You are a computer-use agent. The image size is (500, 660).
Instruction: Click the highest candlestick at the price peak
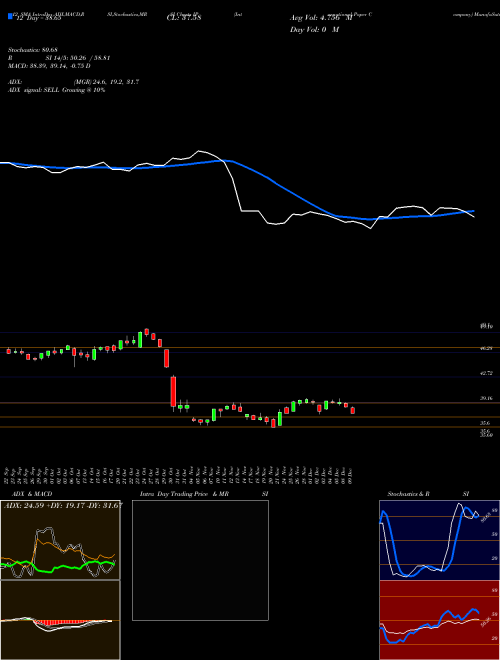(x=146, y=332)
